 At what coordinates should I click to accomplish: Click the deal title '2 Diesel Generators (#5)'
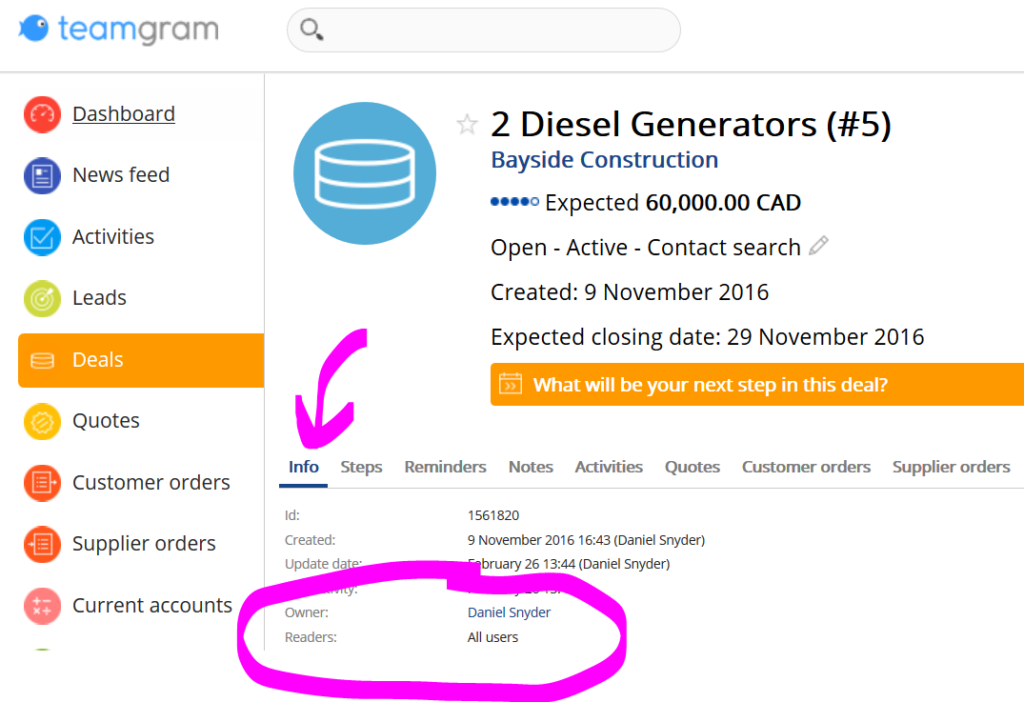[x=691, y=124]
